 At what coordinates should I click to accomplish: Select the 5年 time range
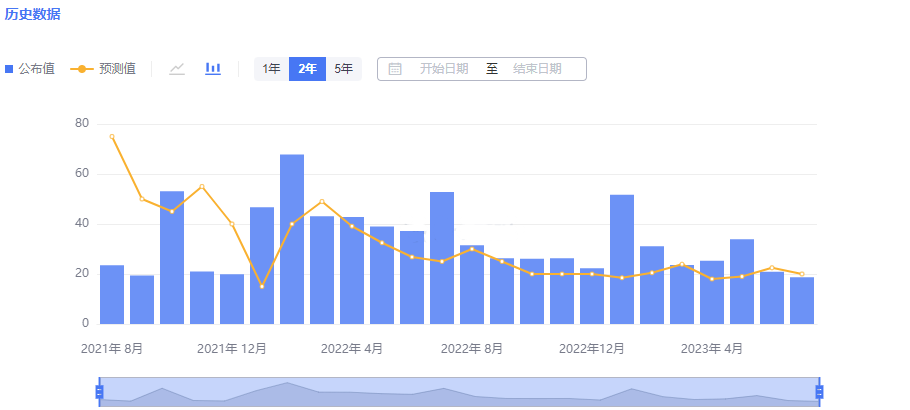pos(343,69)
